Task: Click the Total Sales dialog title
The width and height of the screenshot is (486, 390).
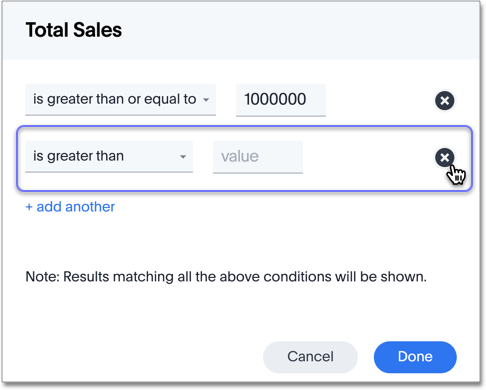Action: [74, 30]
